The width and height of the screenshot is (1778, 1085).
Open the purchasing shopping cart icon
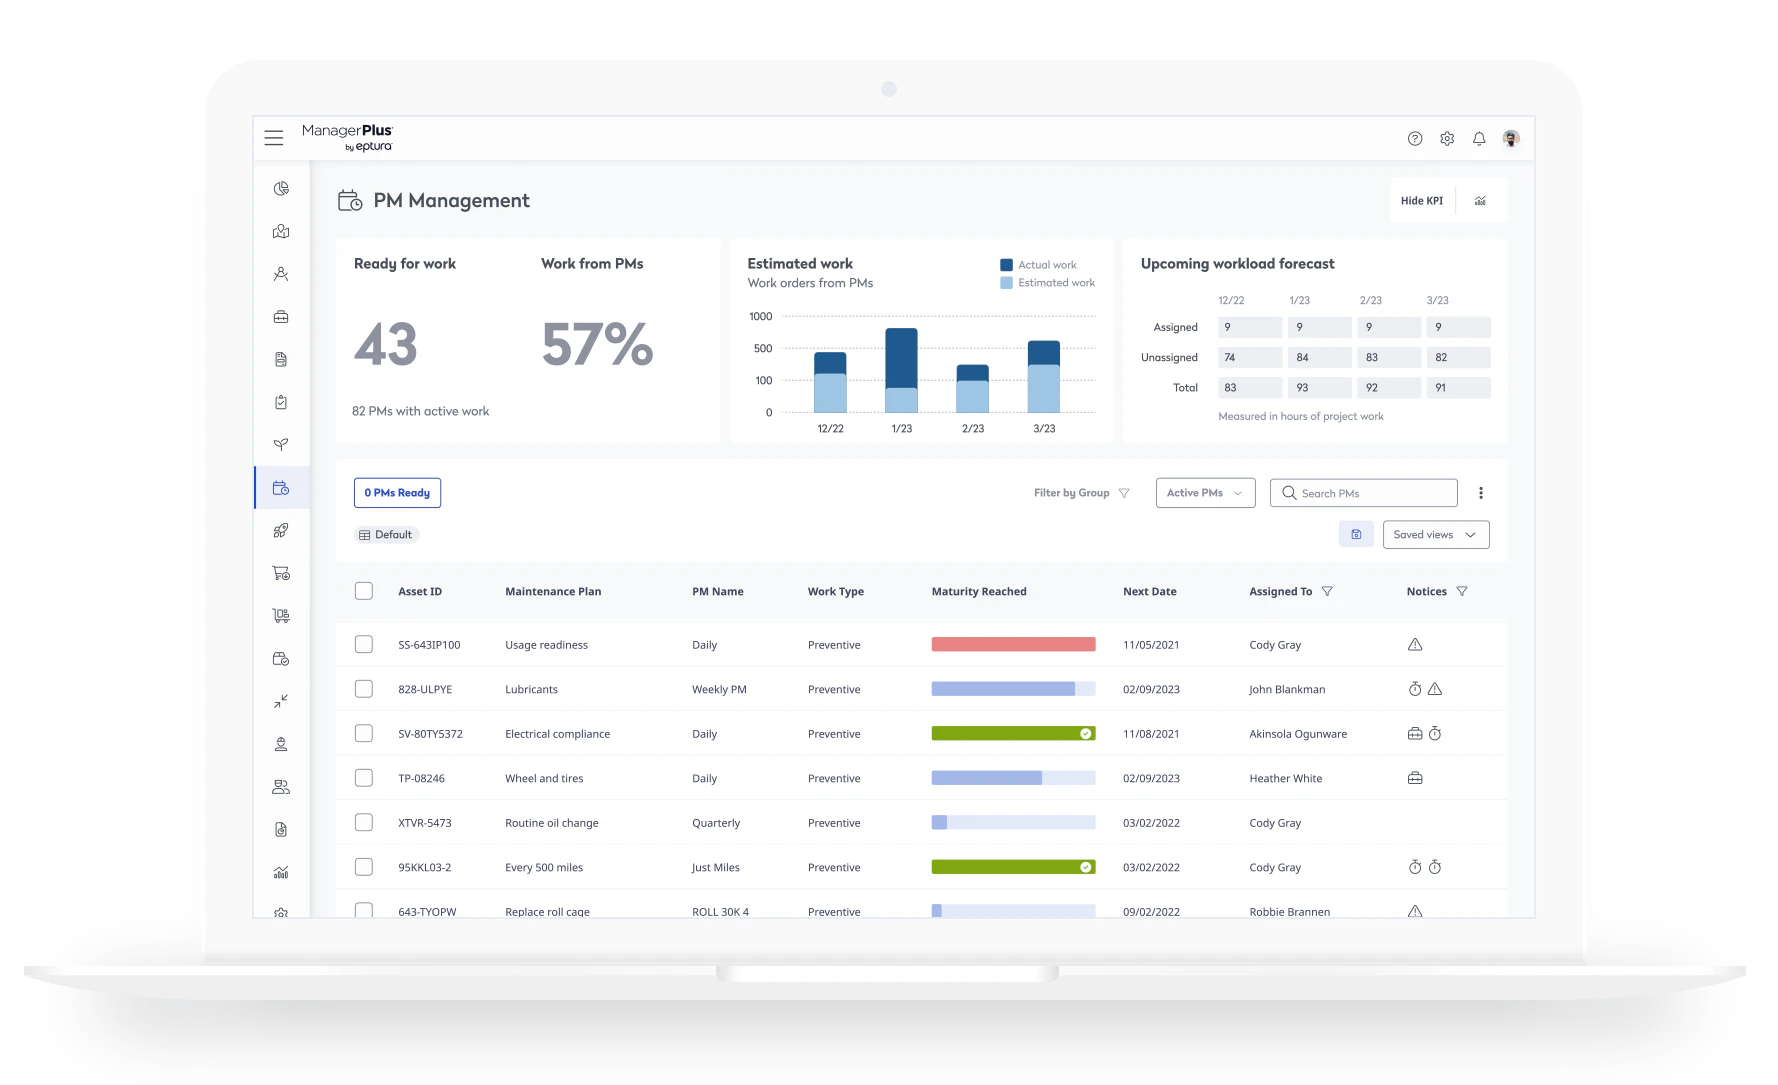pyautogui.click(x=281, y=572)
